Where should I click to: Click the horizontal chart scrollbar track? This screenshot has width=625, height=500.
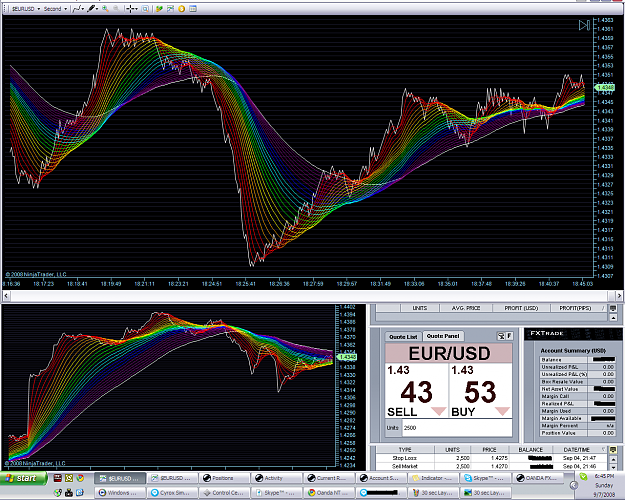(309, 296)
